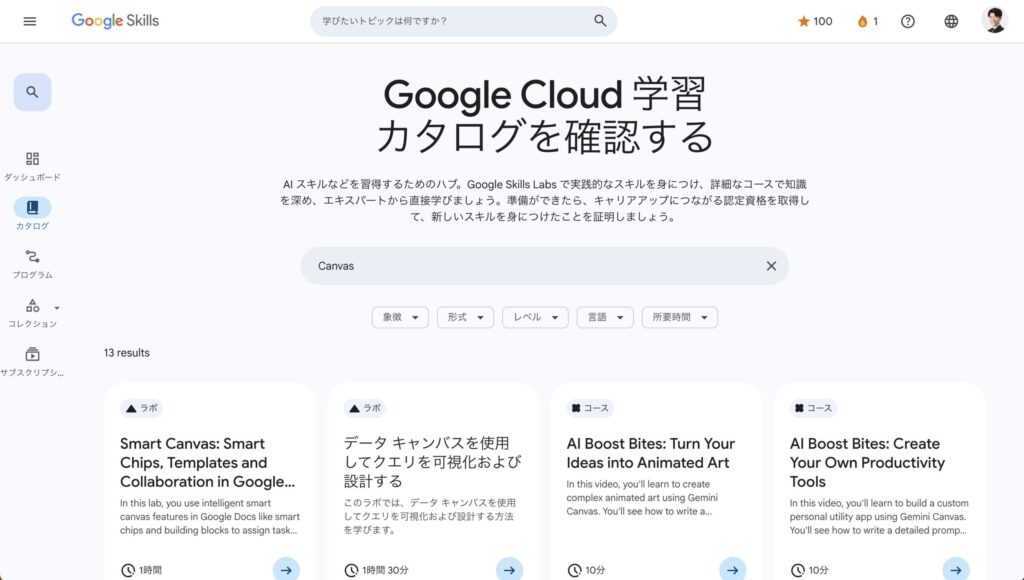The image size is (1024, 580).
Task: Open the help question mark icon
Action: (908, 21)
